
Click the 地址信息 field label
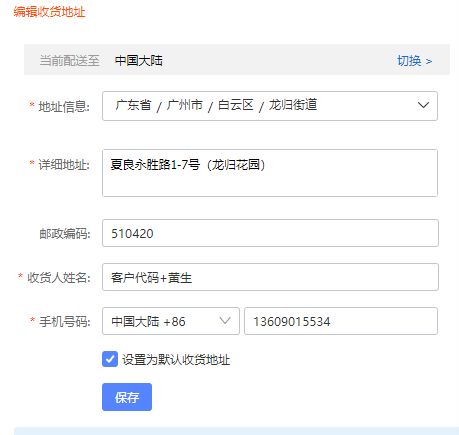64,107
